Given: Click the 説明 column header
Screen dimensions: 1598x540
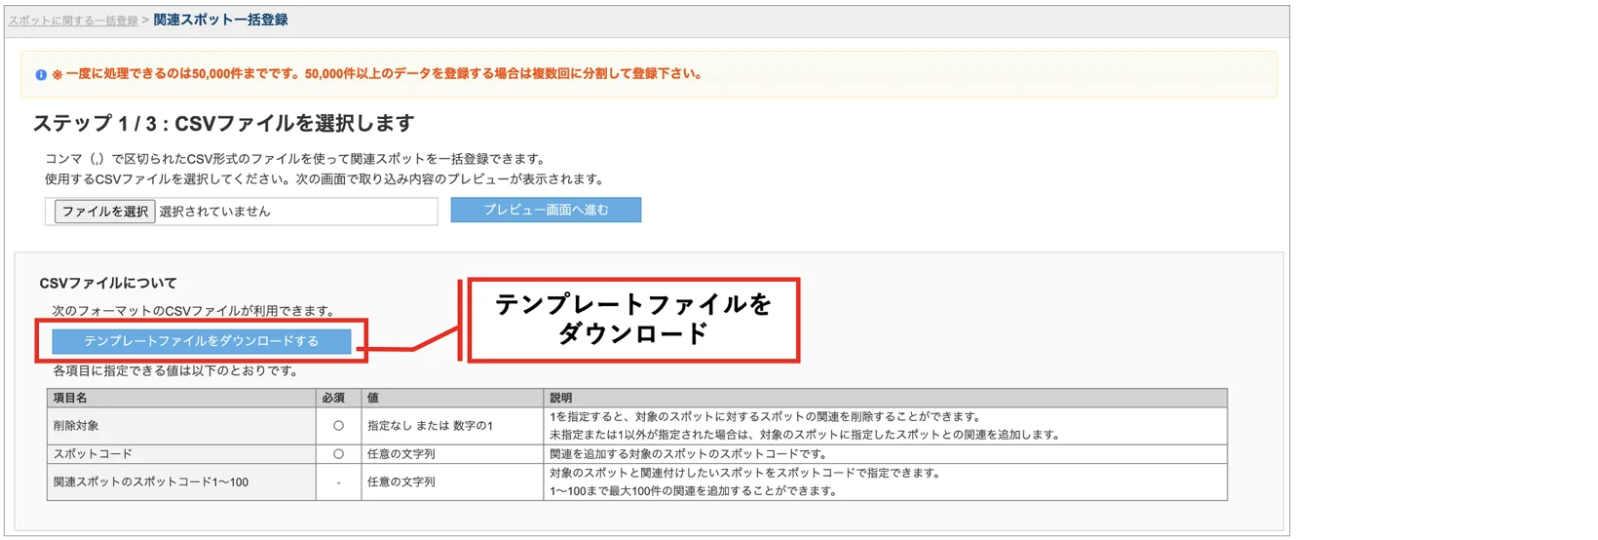Looking at the screenshot, I should pyautogui.click(x=885, y=398).
